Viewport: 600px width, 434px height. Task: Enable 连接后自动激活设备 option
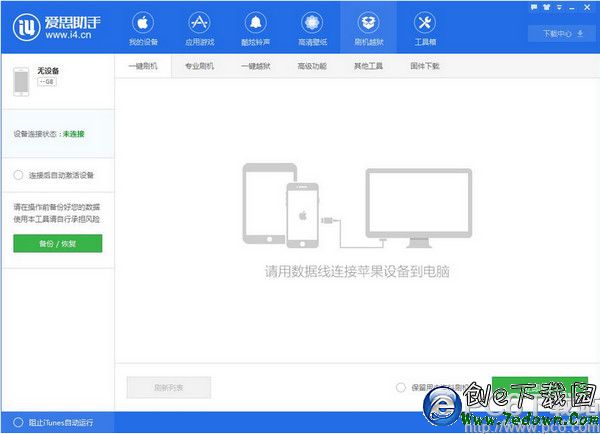[x=18, y=175]
